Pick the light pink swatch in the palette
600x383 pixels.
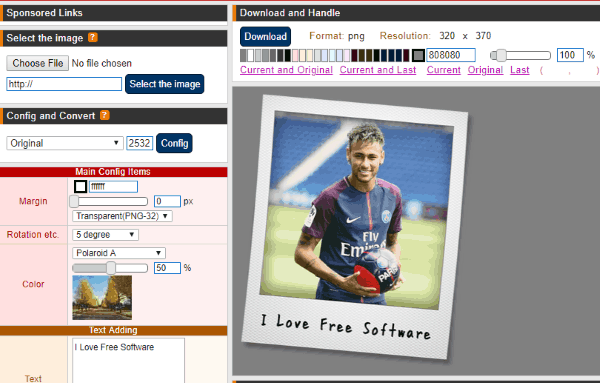point(295,55)
